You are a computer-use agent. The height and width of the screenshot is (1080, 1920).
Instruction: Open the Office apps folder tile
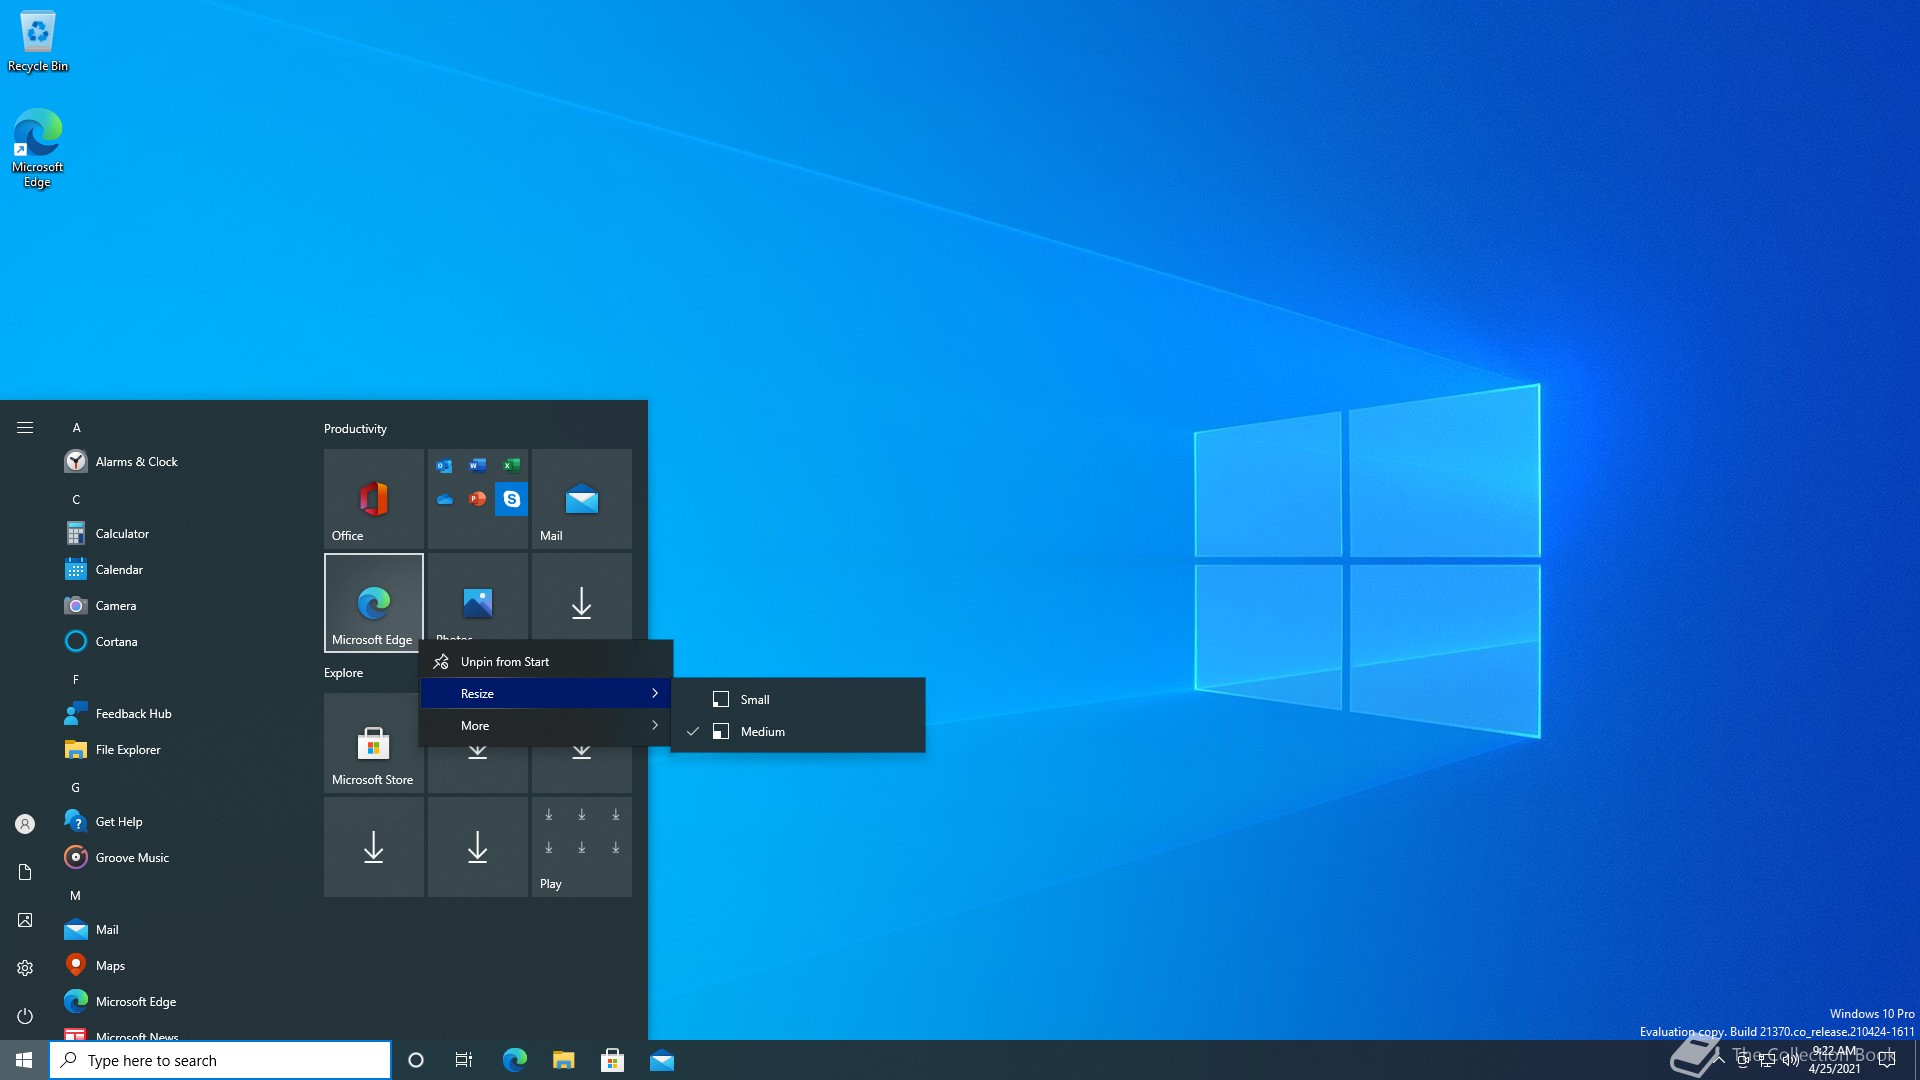478,499
